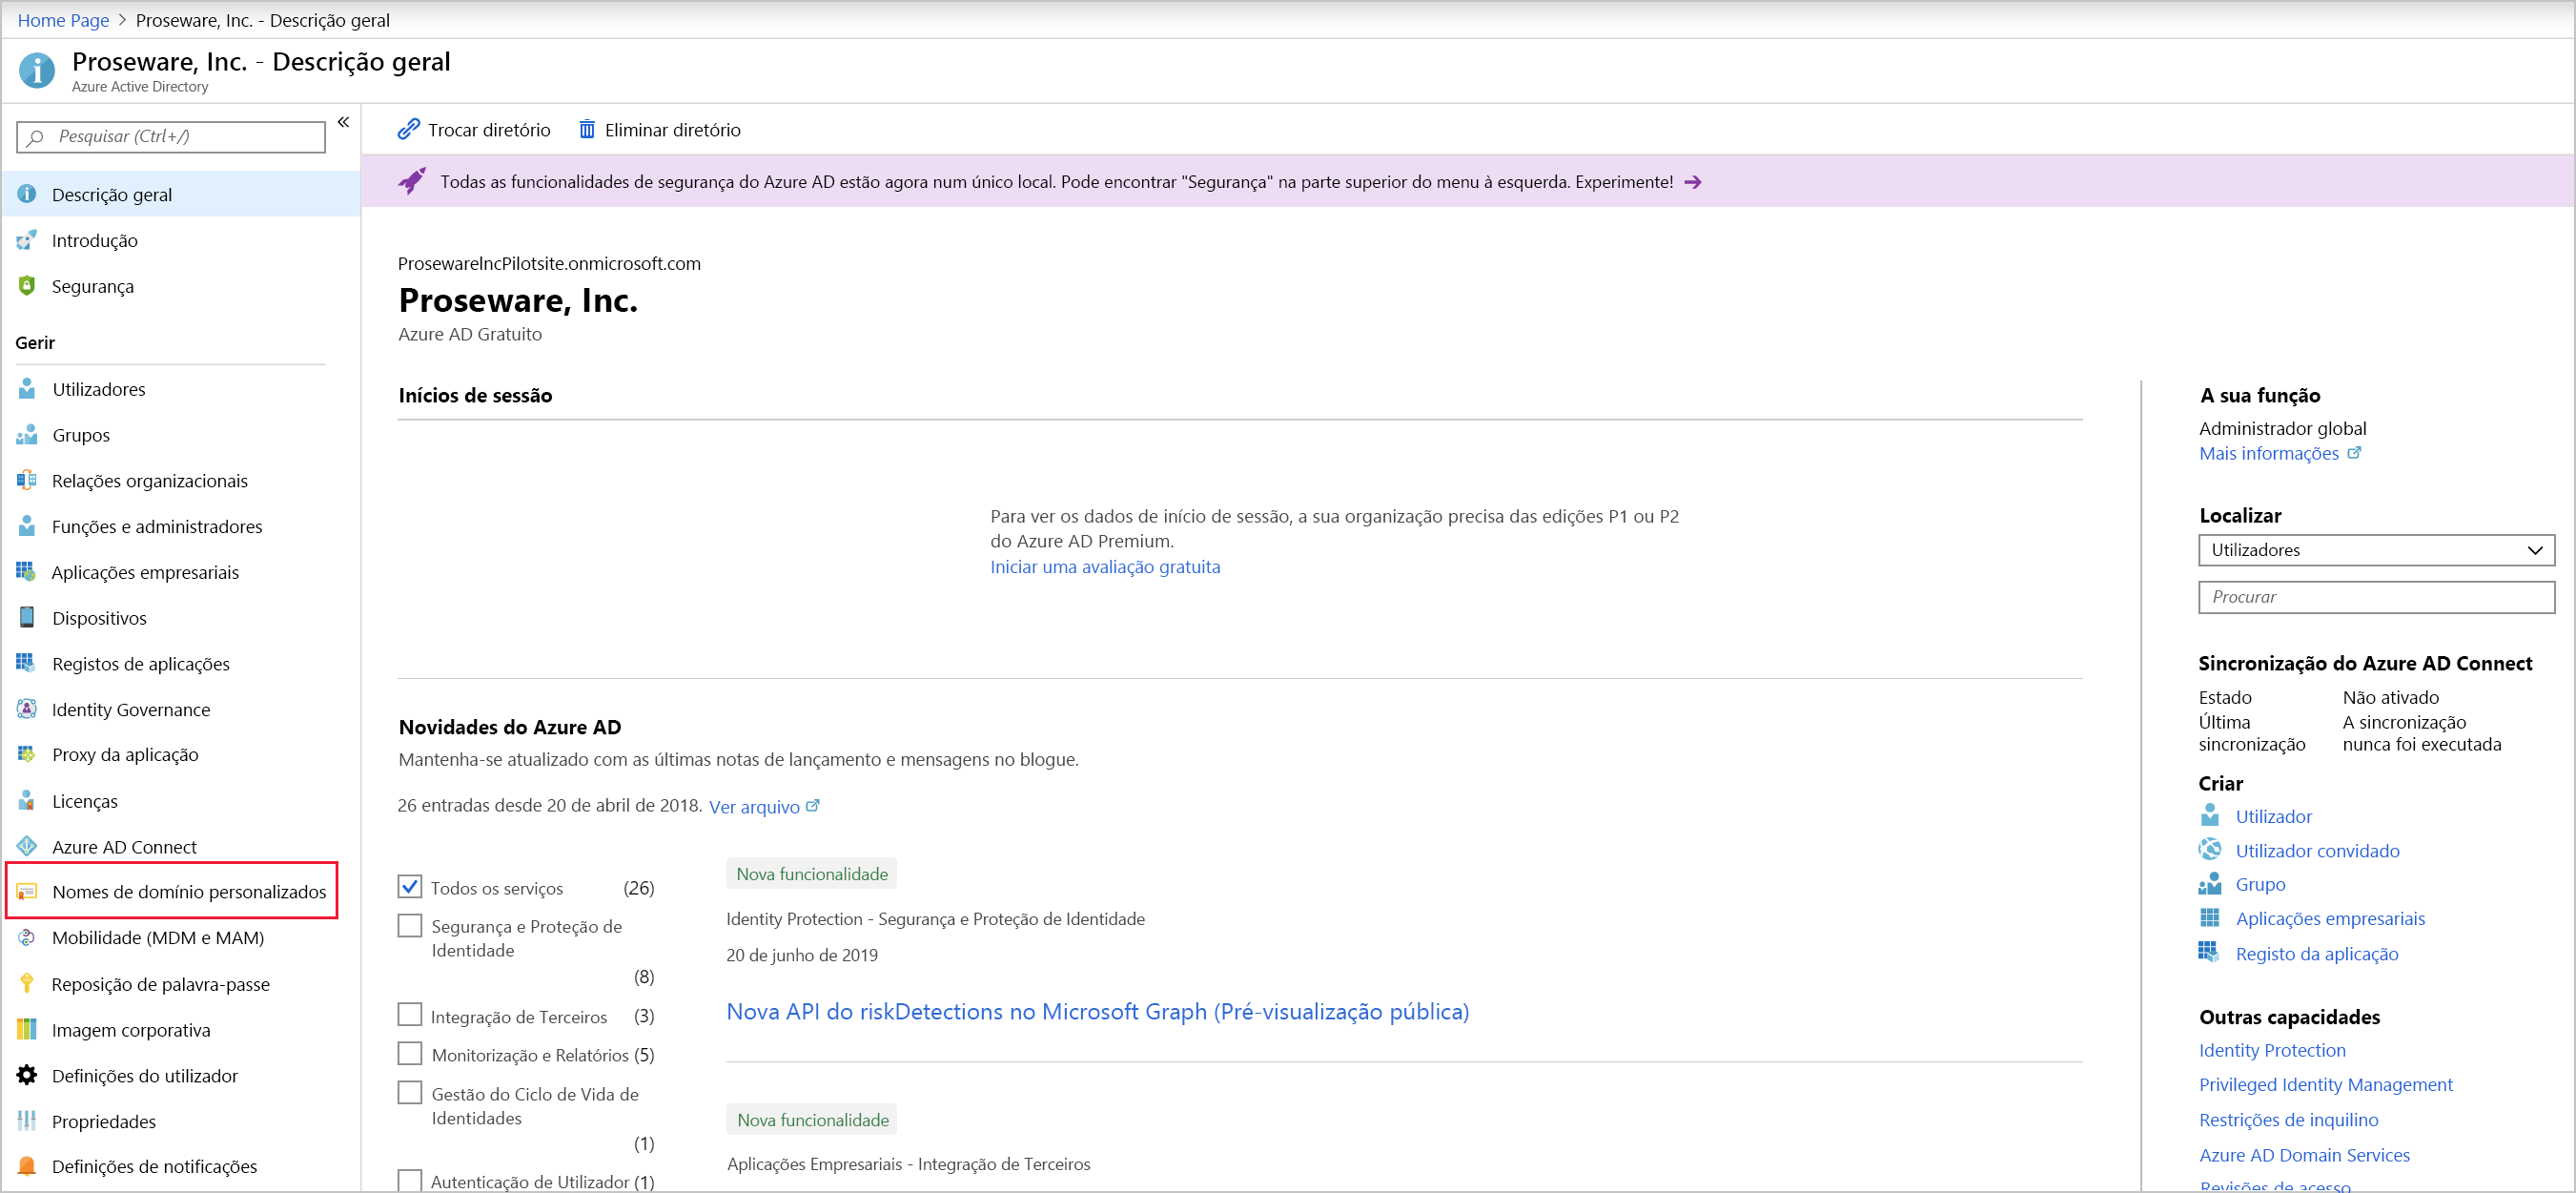The image size is (2576, 1193).
Task: Click the Procurar search input
Action: (x=2376, y=597)
